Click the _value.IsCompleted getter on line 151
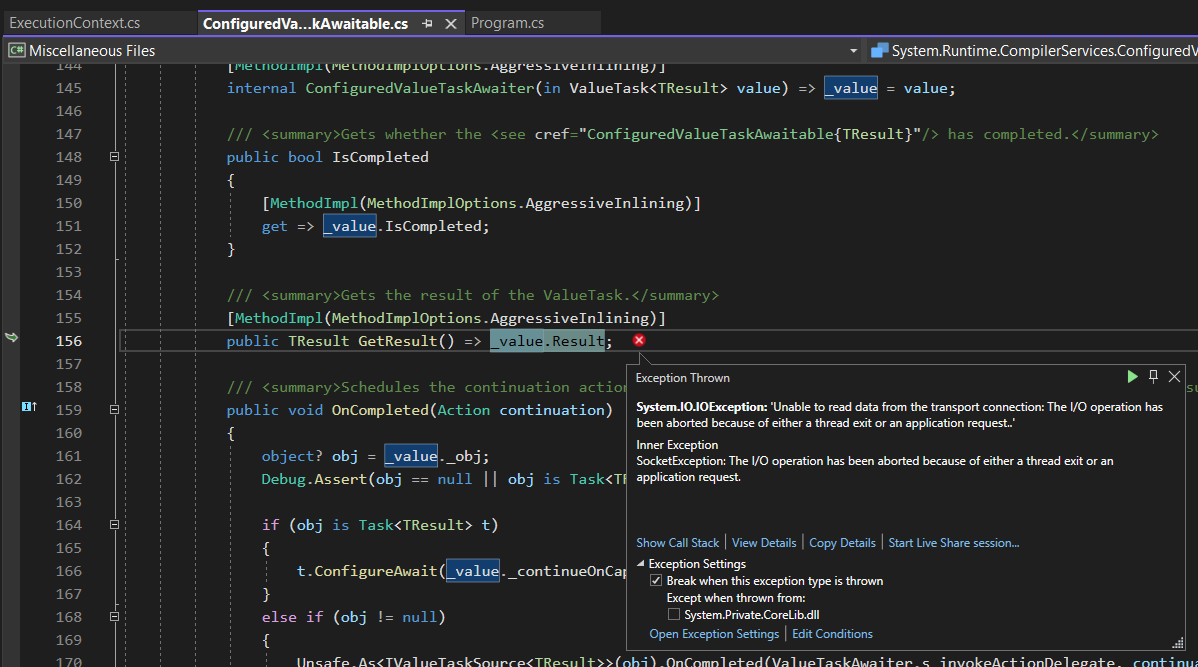The width and height of the screenshot is (1198, 667). coord(406,226)
